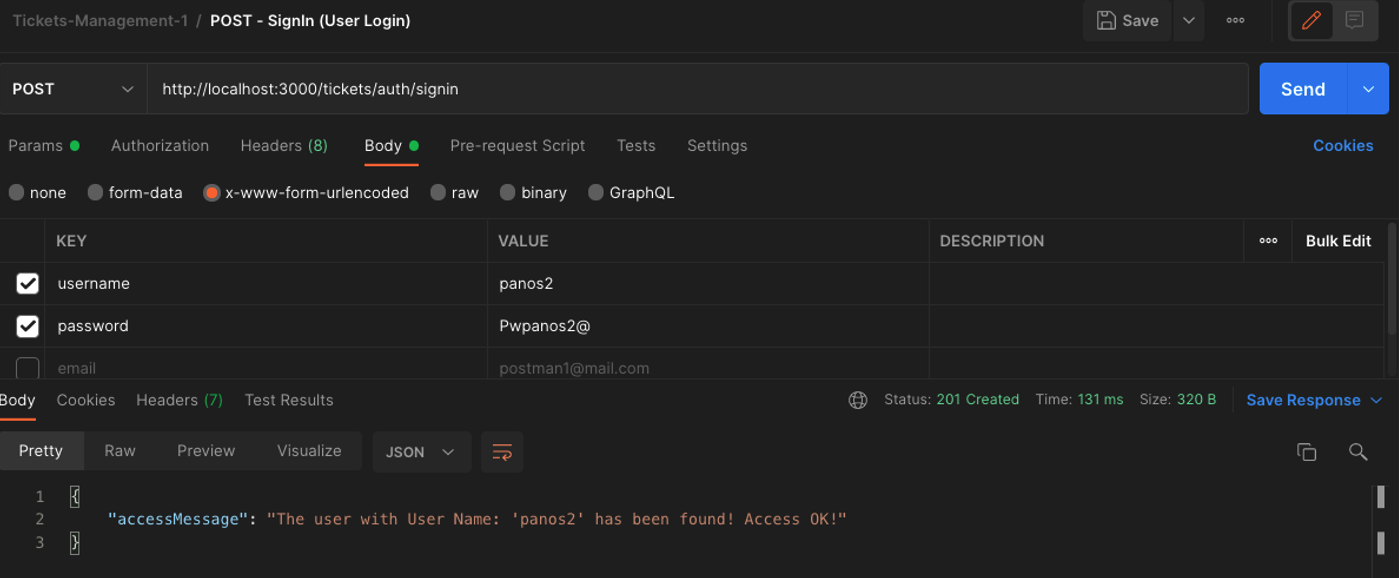
Task: Toggle line wrapping in response viewer
Action: [x=502, y=452]
